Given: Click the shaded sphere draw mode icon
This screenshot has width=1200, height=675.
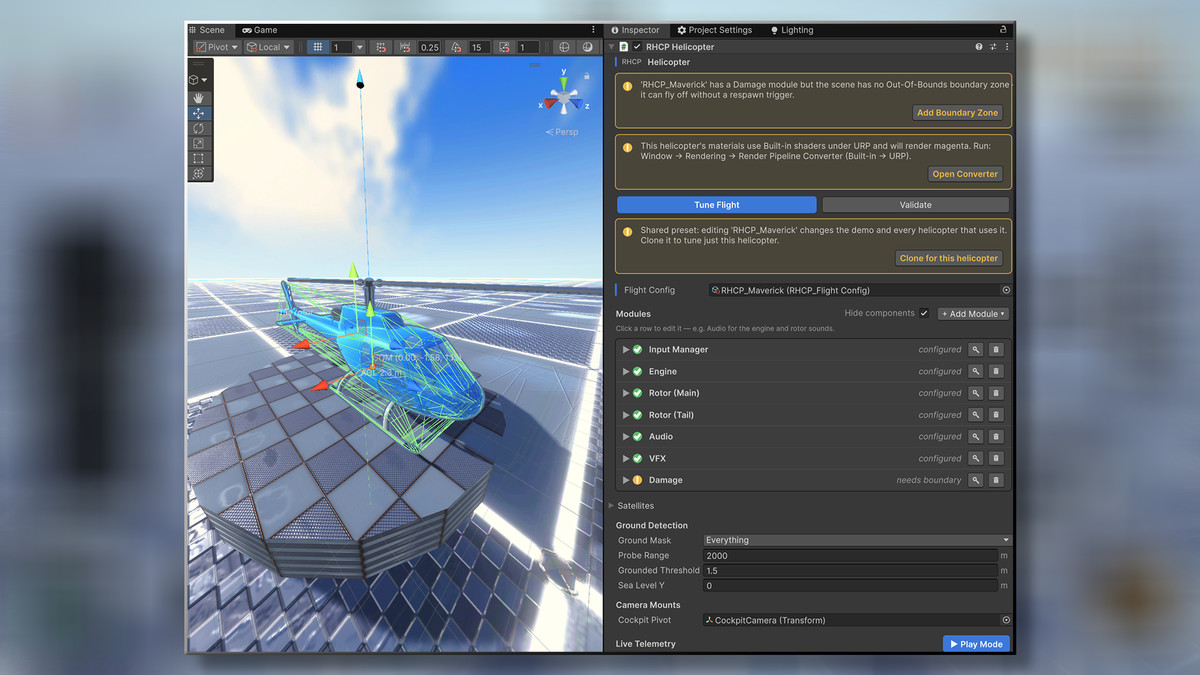Looking at the screenshot, I should tap(588, 47).
